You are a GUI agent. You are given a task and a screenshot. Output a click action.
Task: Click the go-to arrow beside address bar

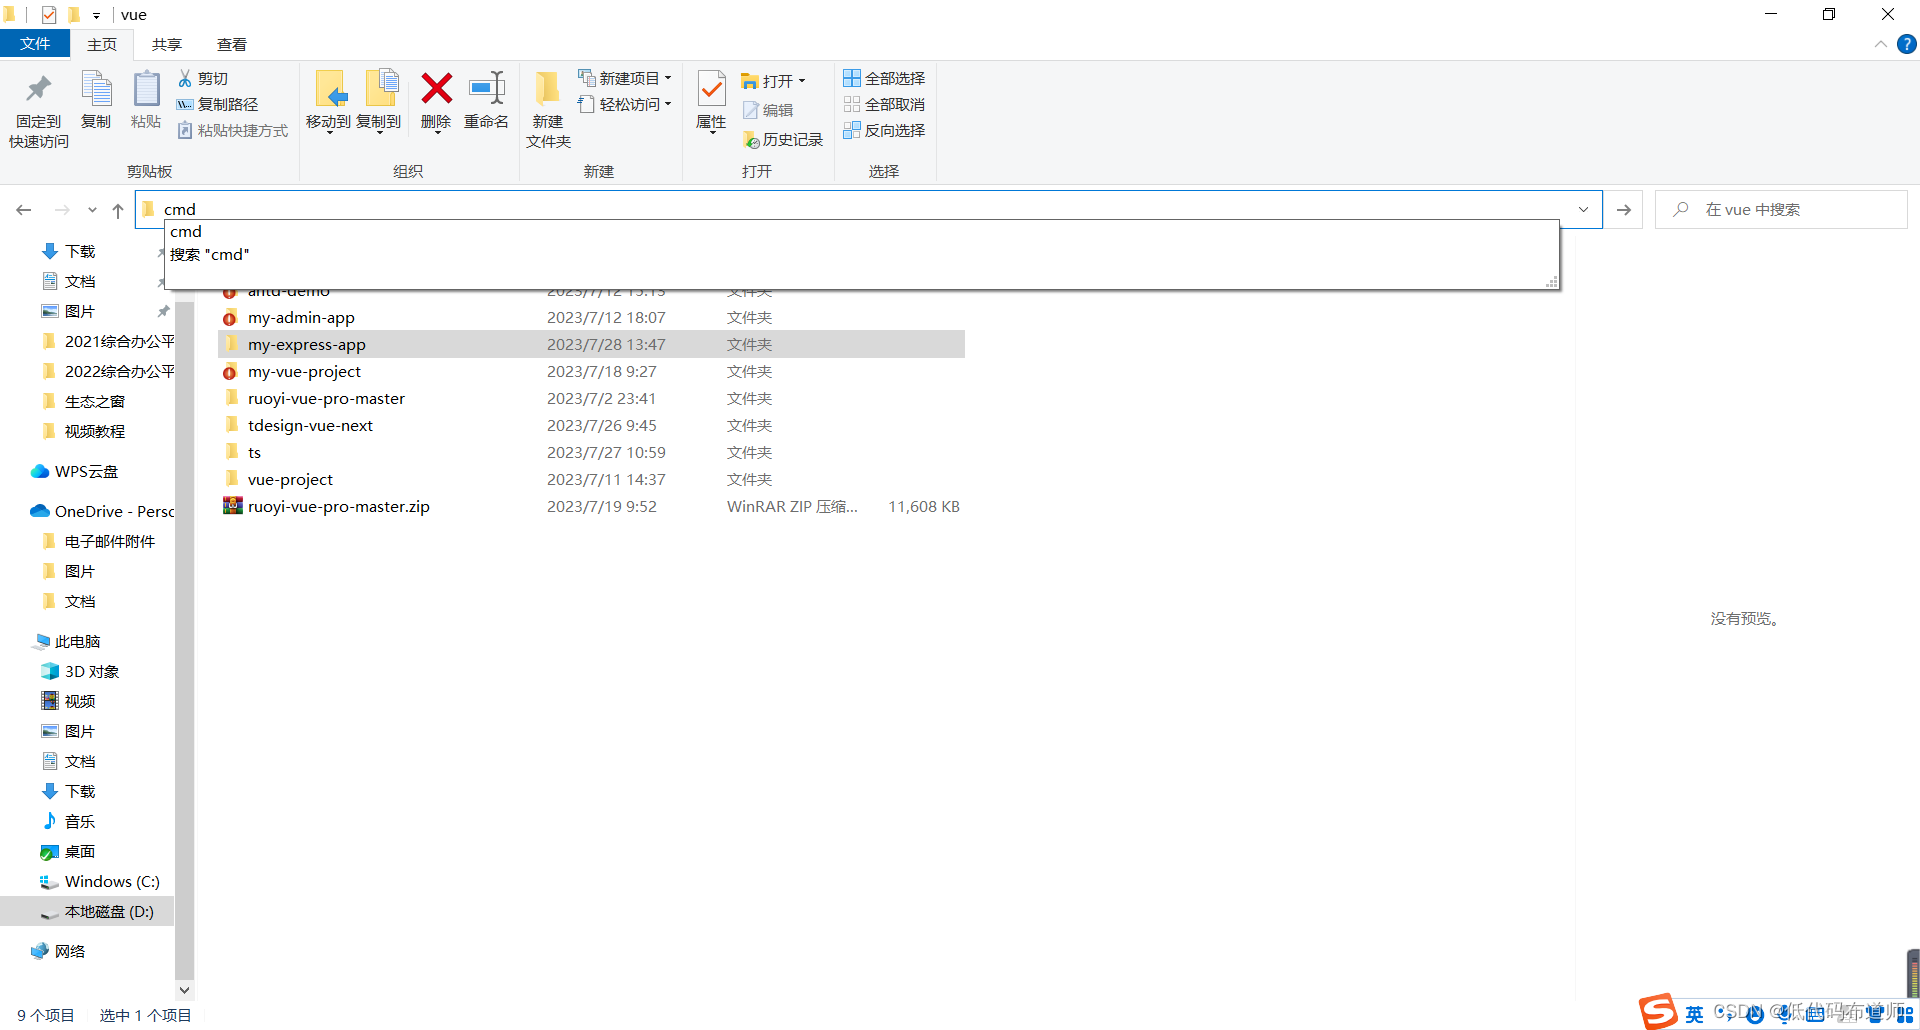point(1624,210)
